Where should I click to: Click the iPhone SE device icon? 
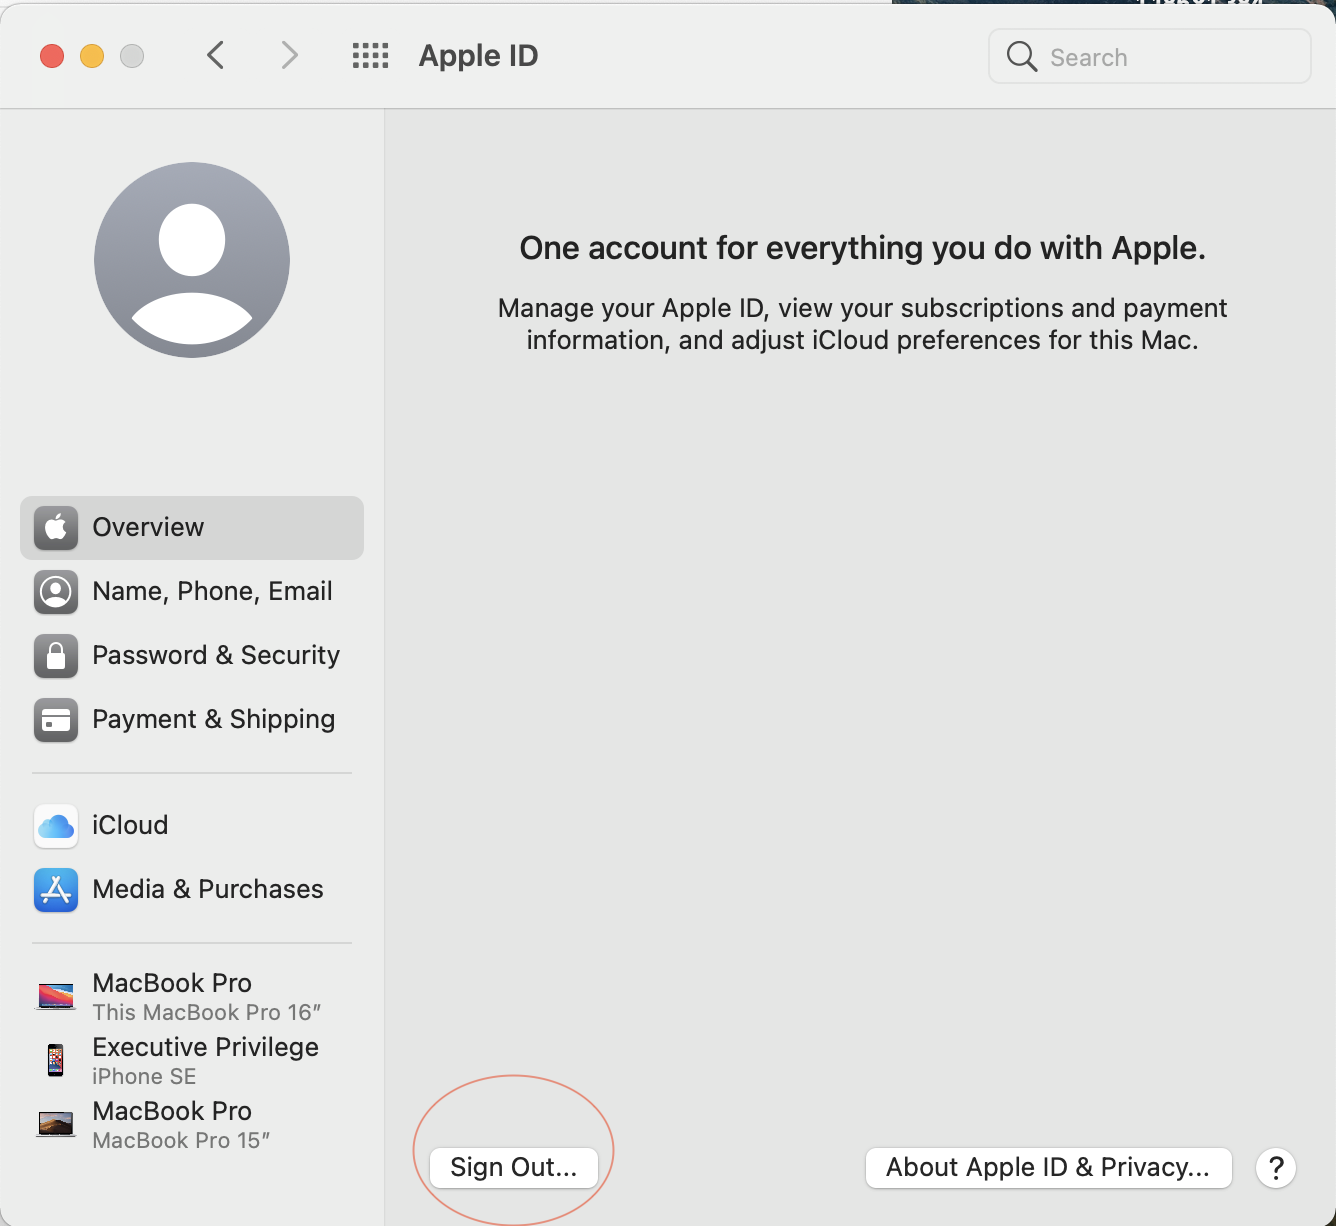(x=56, y=1060)
